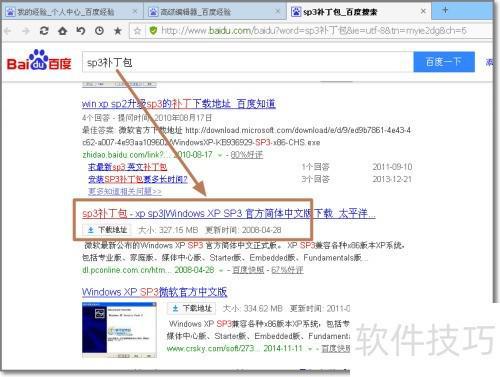Open favorites with the solid star icon
The height and width of the screenshot is (377, 500).
coord(117,31)
